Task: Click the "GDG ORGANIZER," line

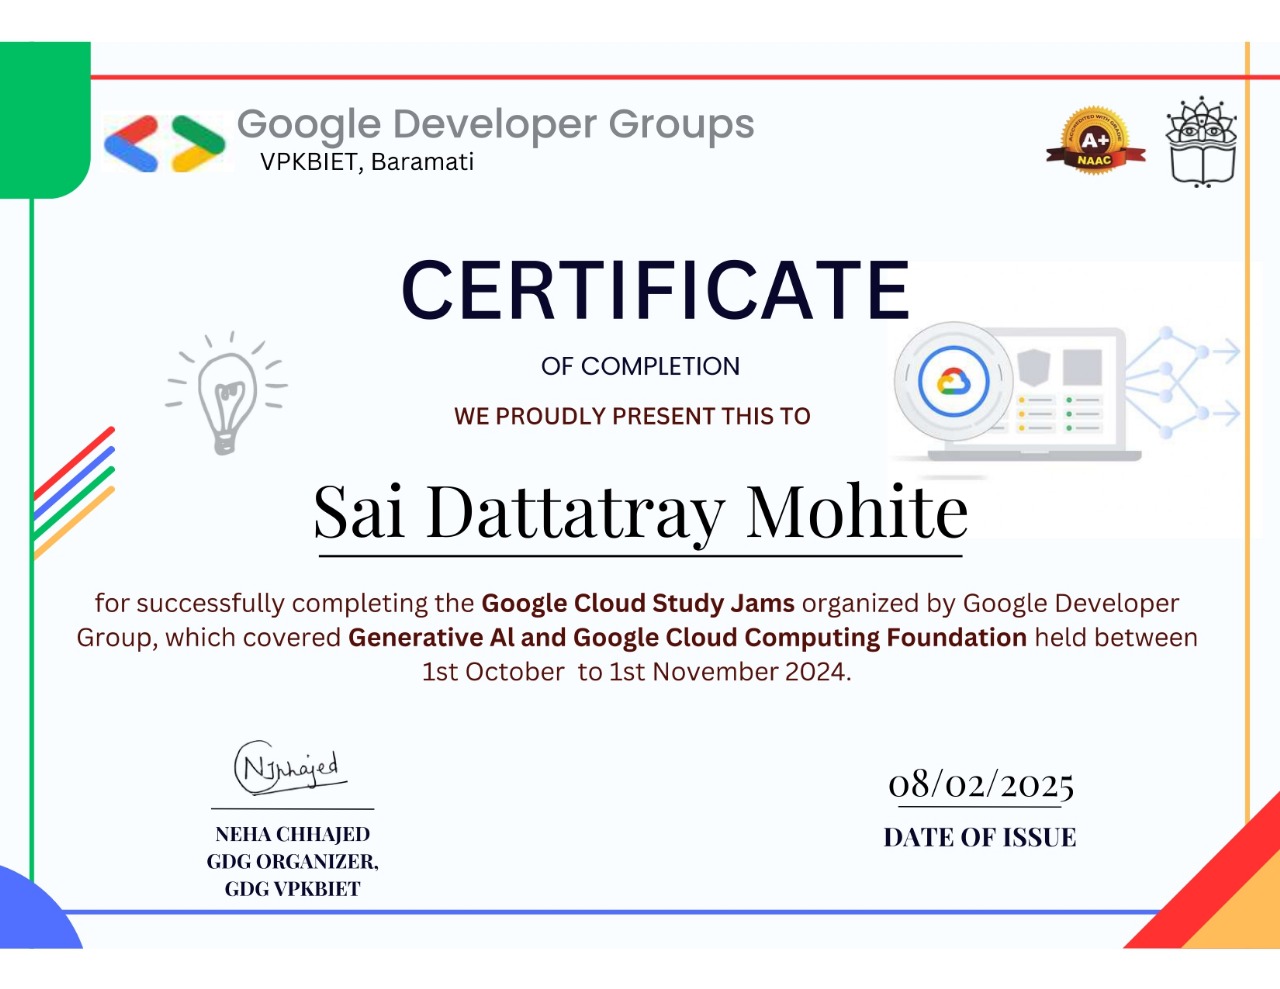Action: [x=293, y=861]
